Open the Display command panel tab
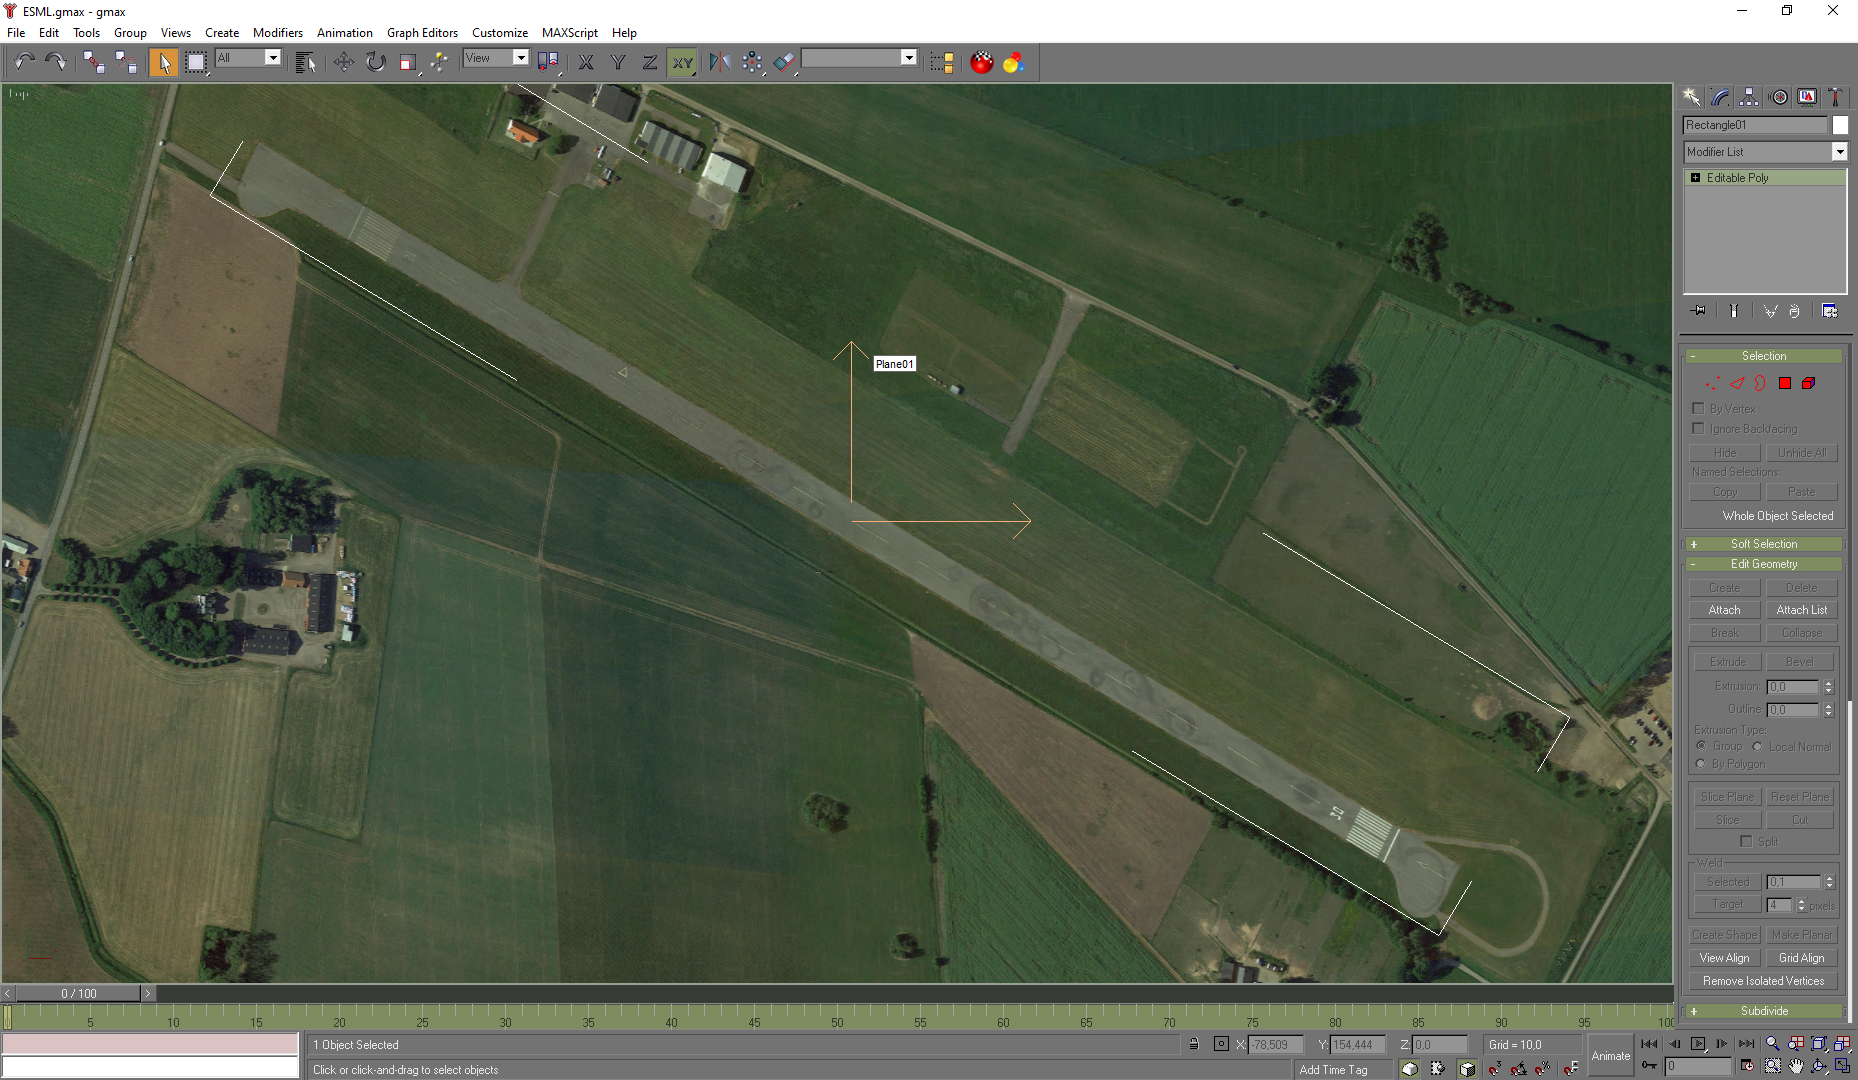 click(x=1807, y=97)
